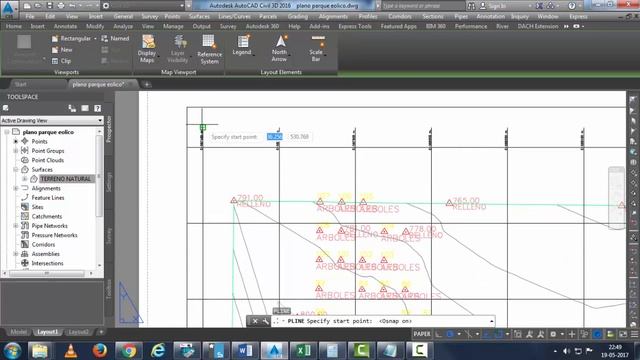Open VLC media player from taskbar
Image resolution: width=640 pixels, height=360 pixels.
71,351
